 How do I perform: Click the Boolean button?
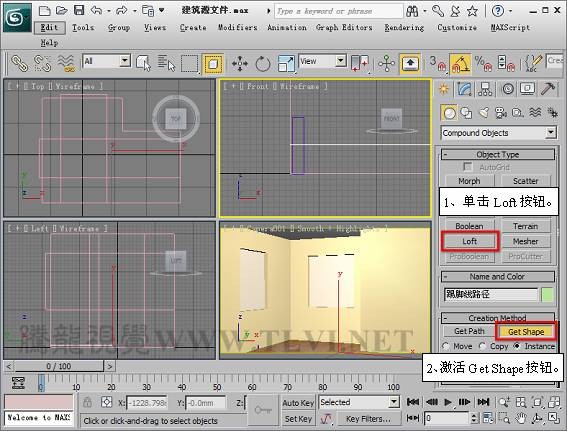[x=469, y=226]
